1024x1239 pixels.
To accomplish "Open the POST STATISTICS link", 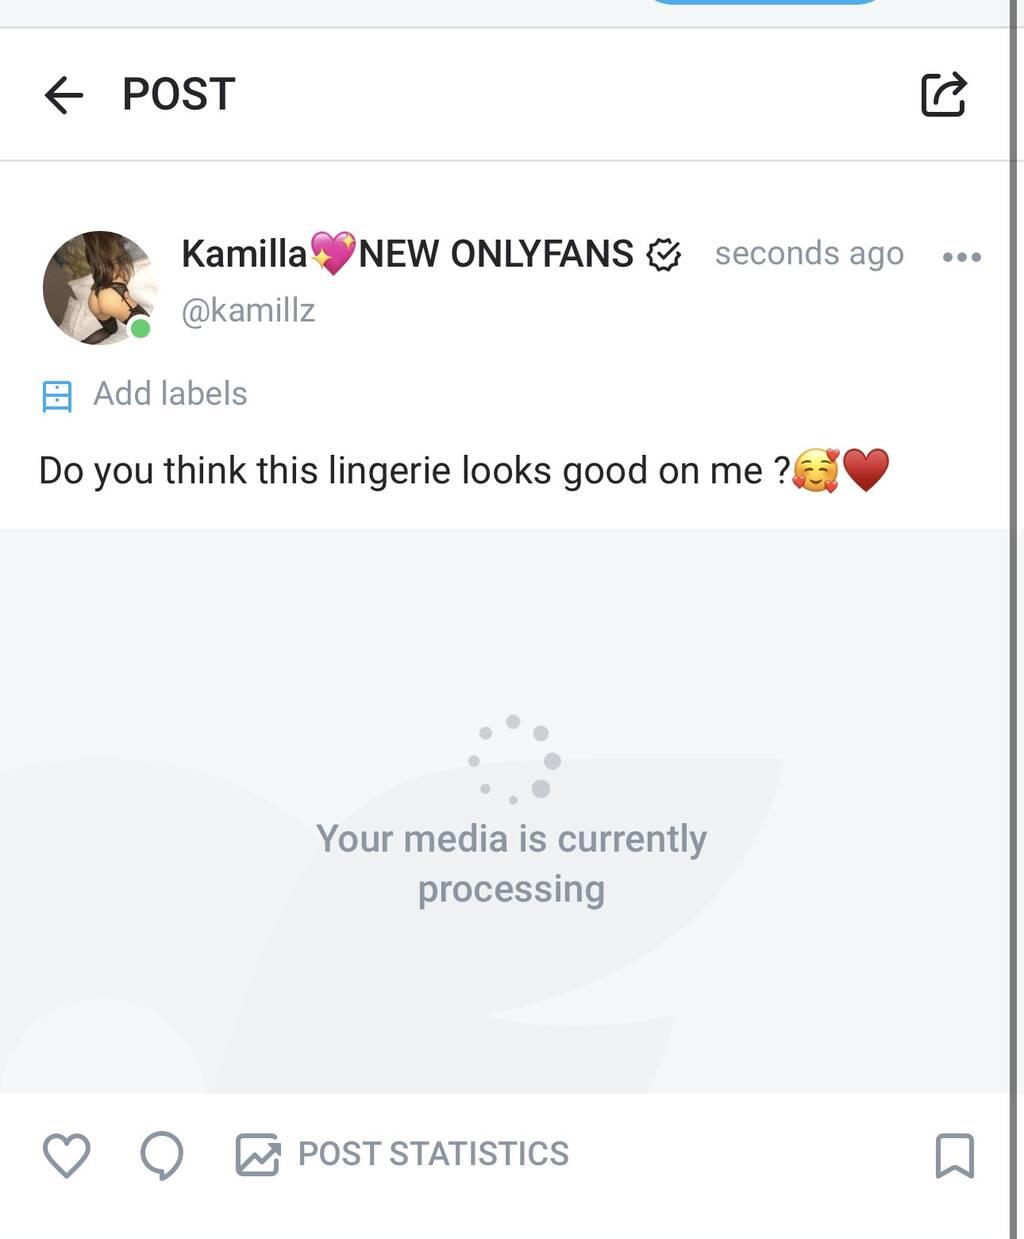I will point(433,1154).
